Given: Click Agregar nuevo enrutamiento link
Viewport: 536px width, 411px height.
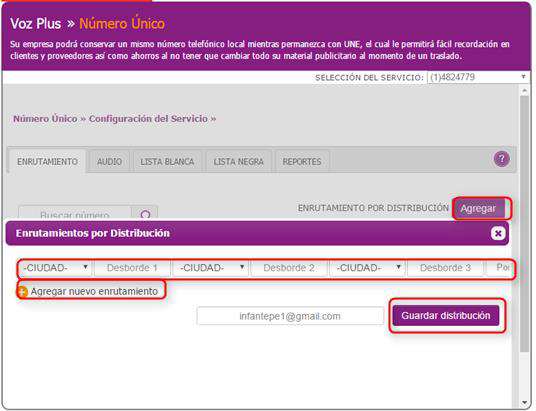Looking at the screenshot, I should click(x=94, y=292).
